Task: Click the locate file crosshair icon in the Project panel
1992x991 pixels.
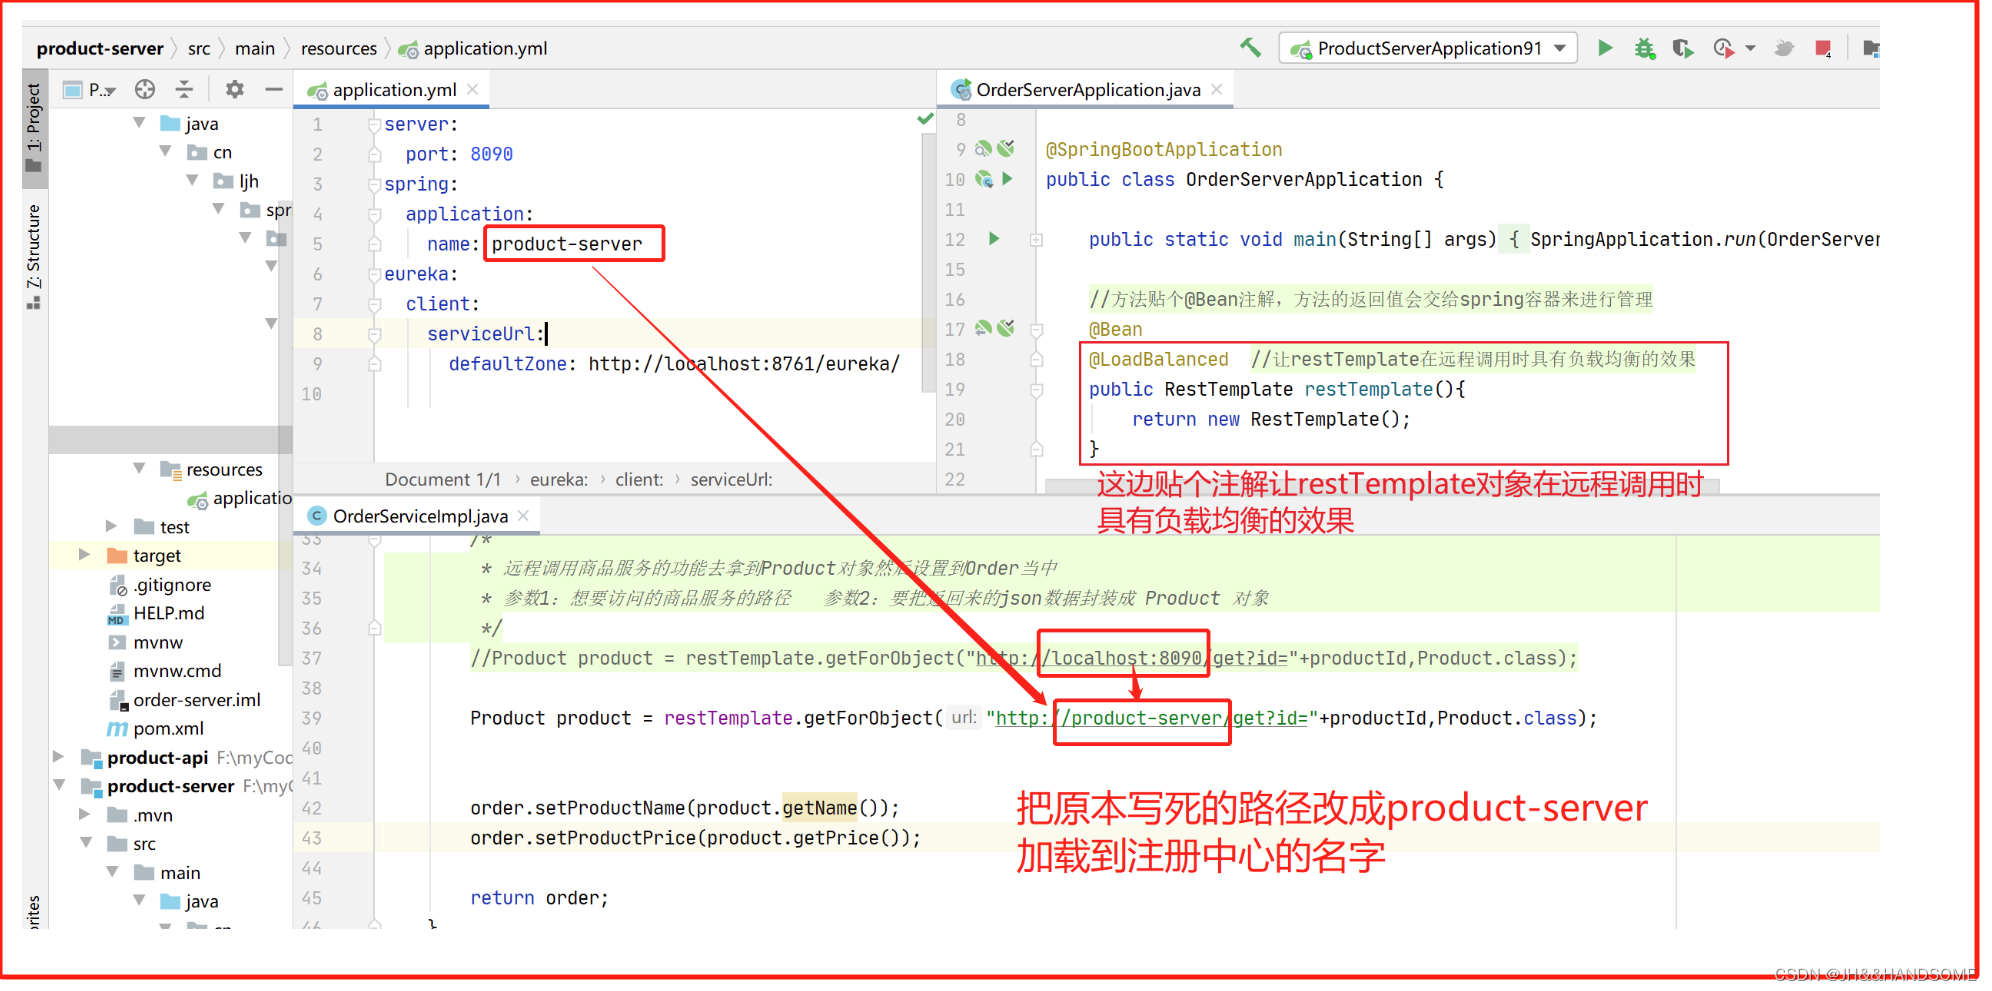Action: point(145,89)
